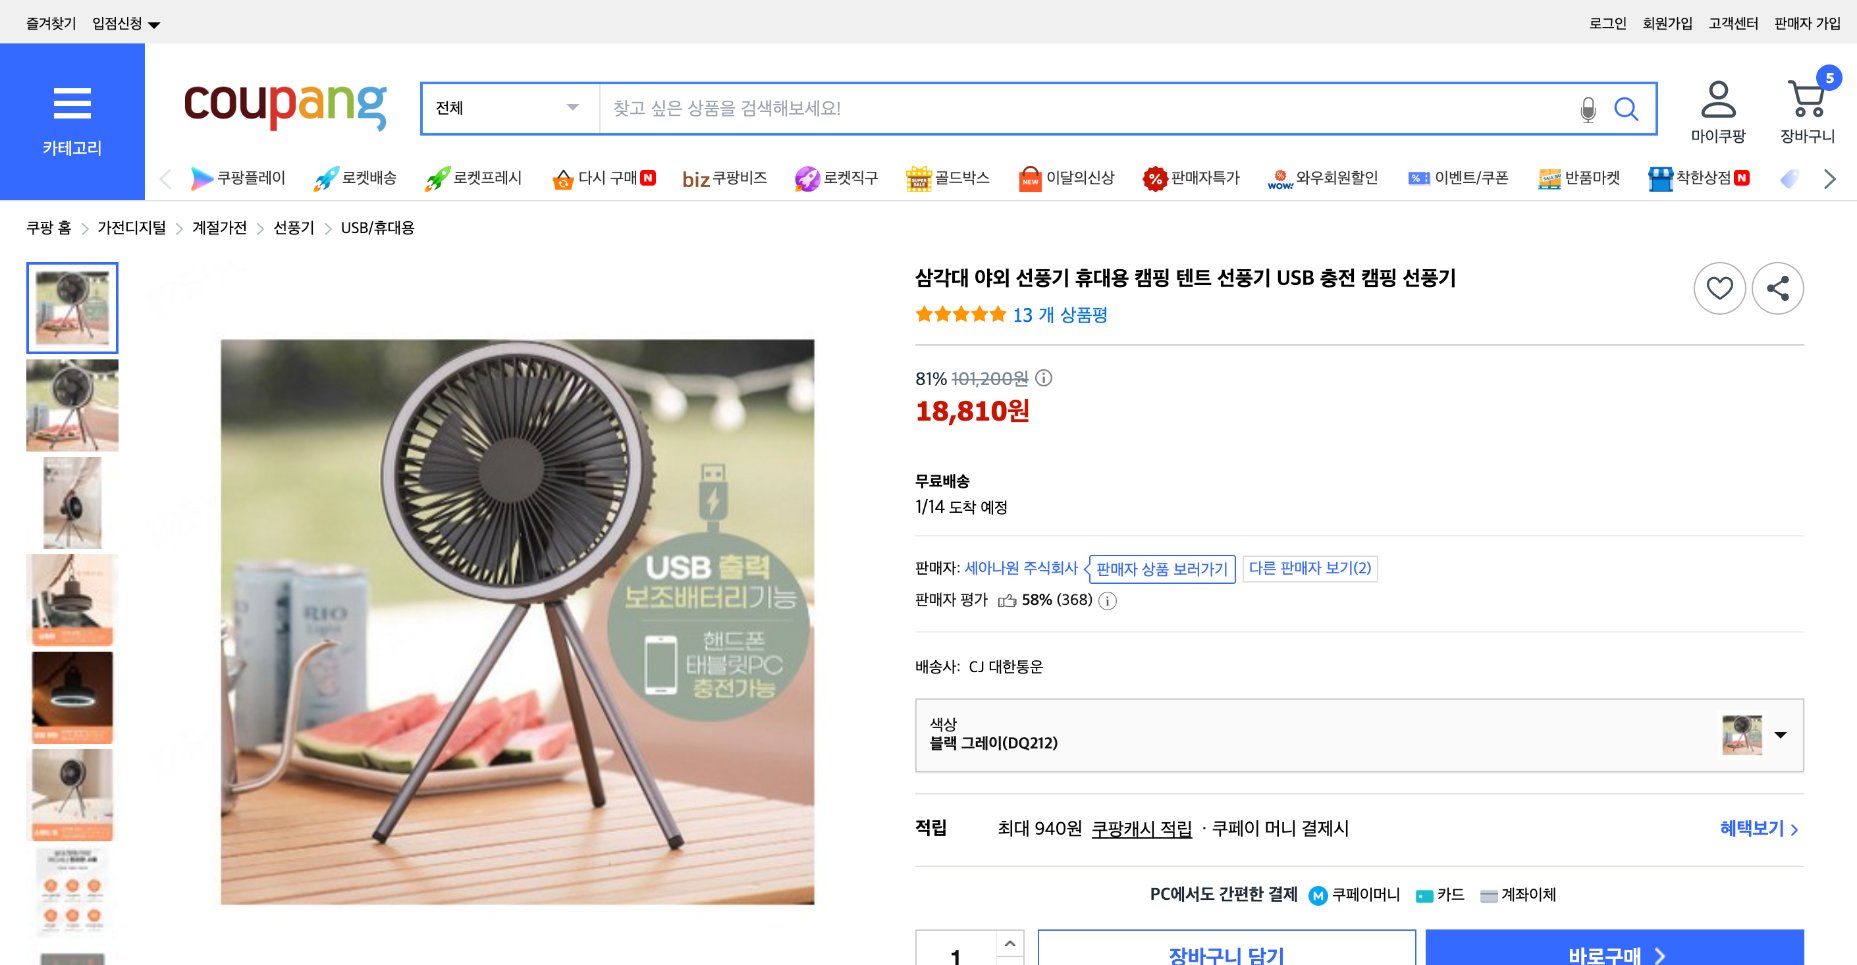Click the 골드박스 gift box icon
Screen dimensions: 1857x965
click(x=920, y=178)
